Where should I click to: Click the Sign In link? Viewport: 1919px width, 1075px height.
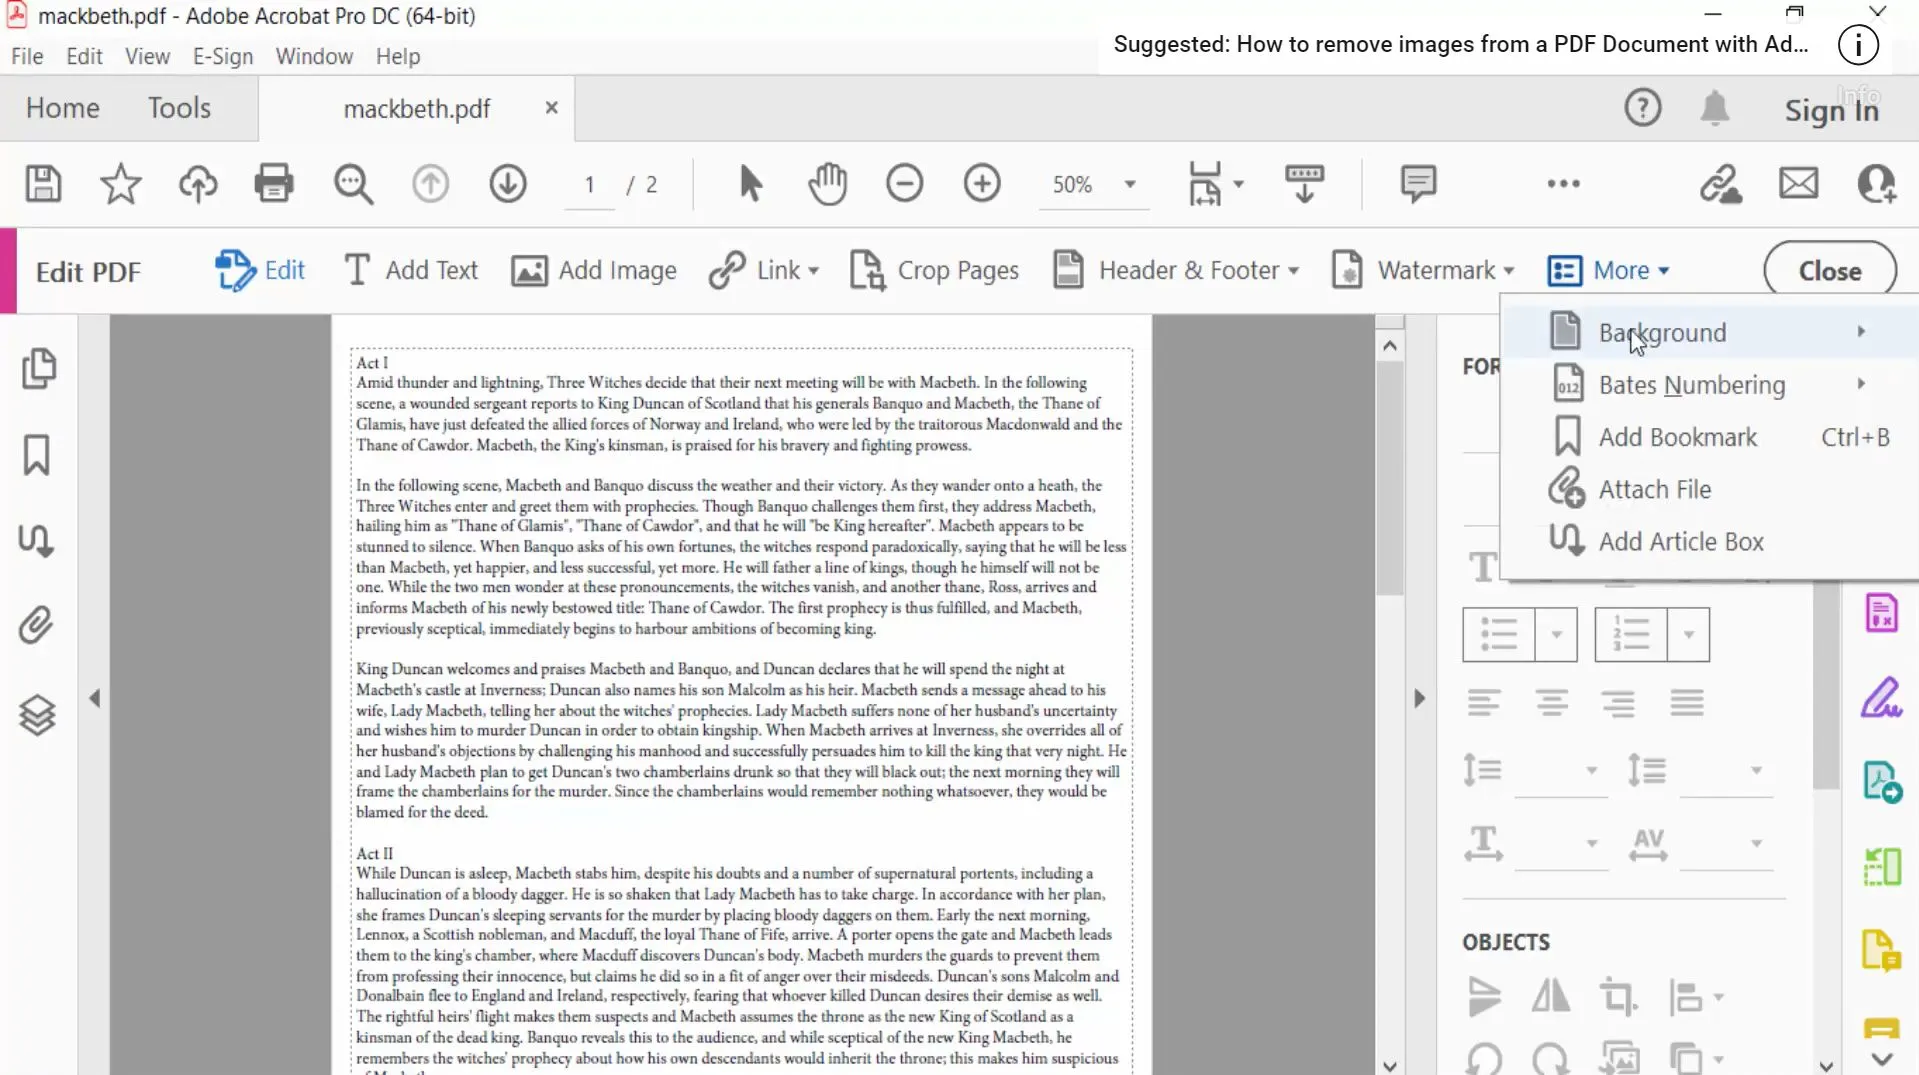[x=1830, y=111]
